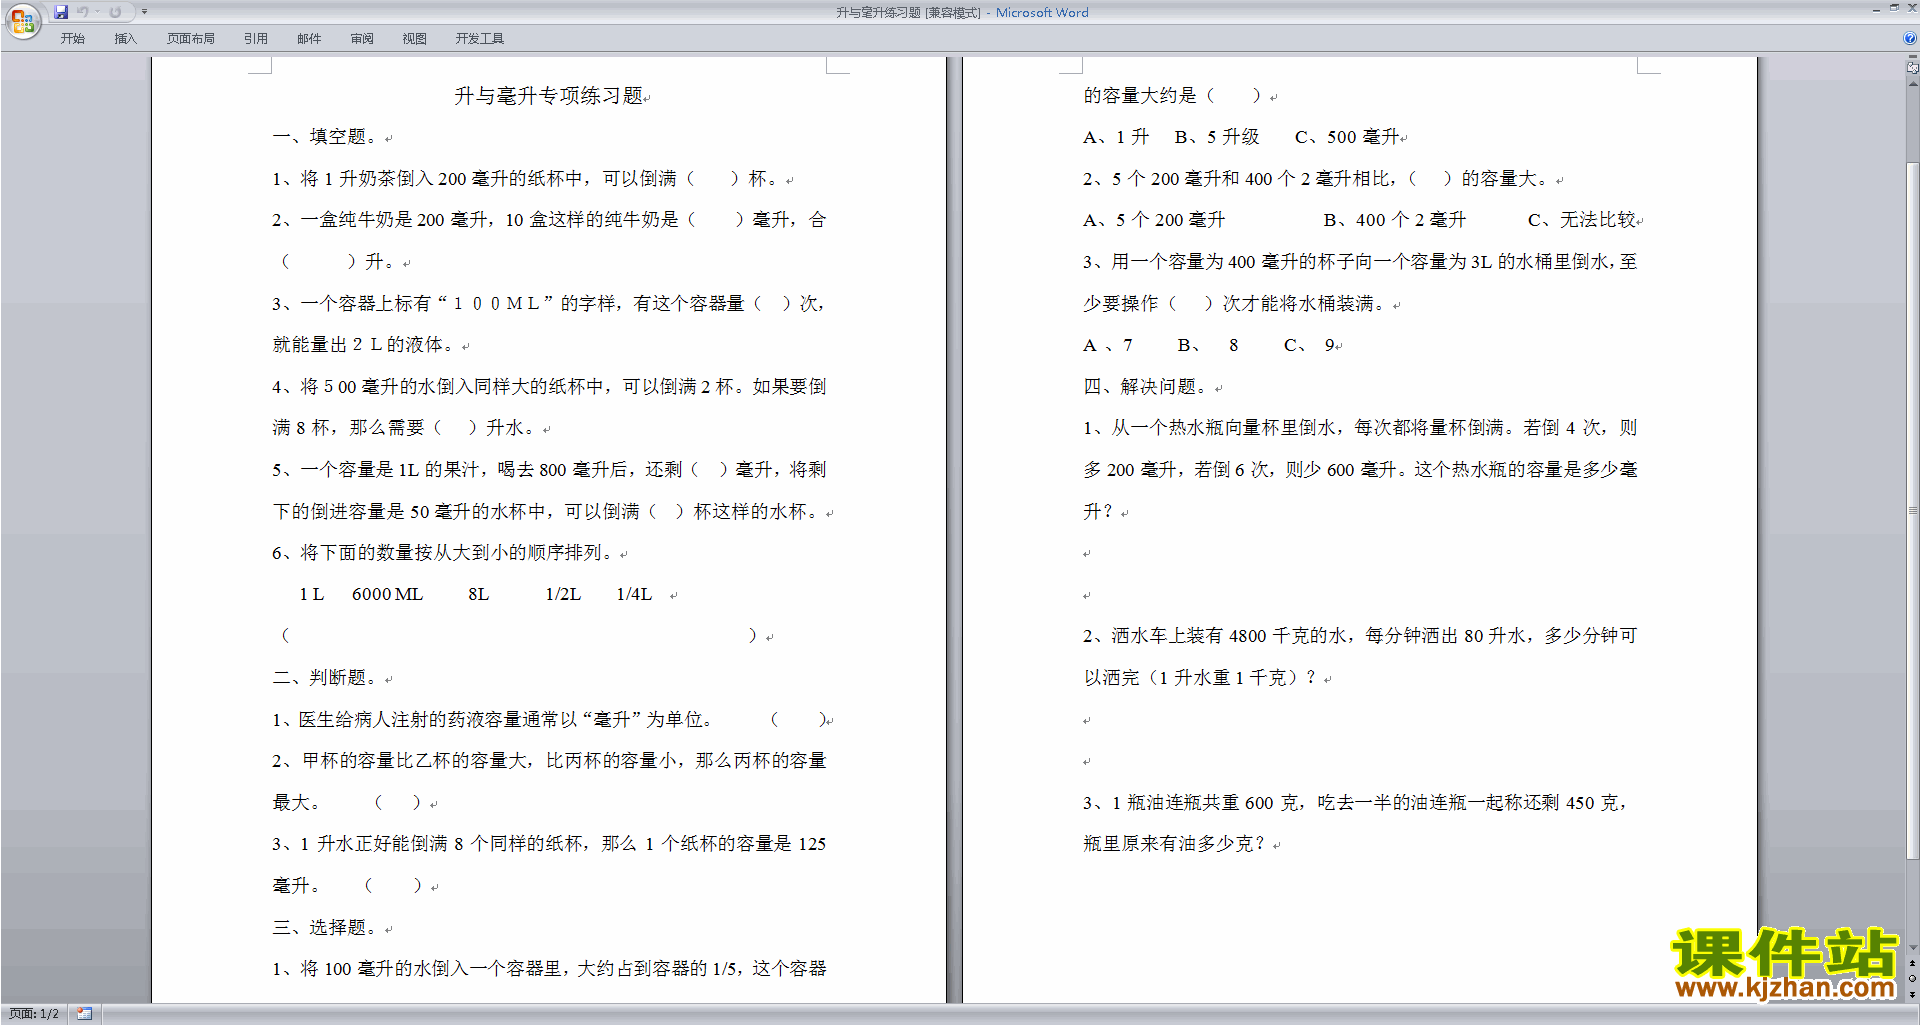Click the heading 一、填空题。
Screen dimensions: 1920x1025
click(x=326, y=137)
